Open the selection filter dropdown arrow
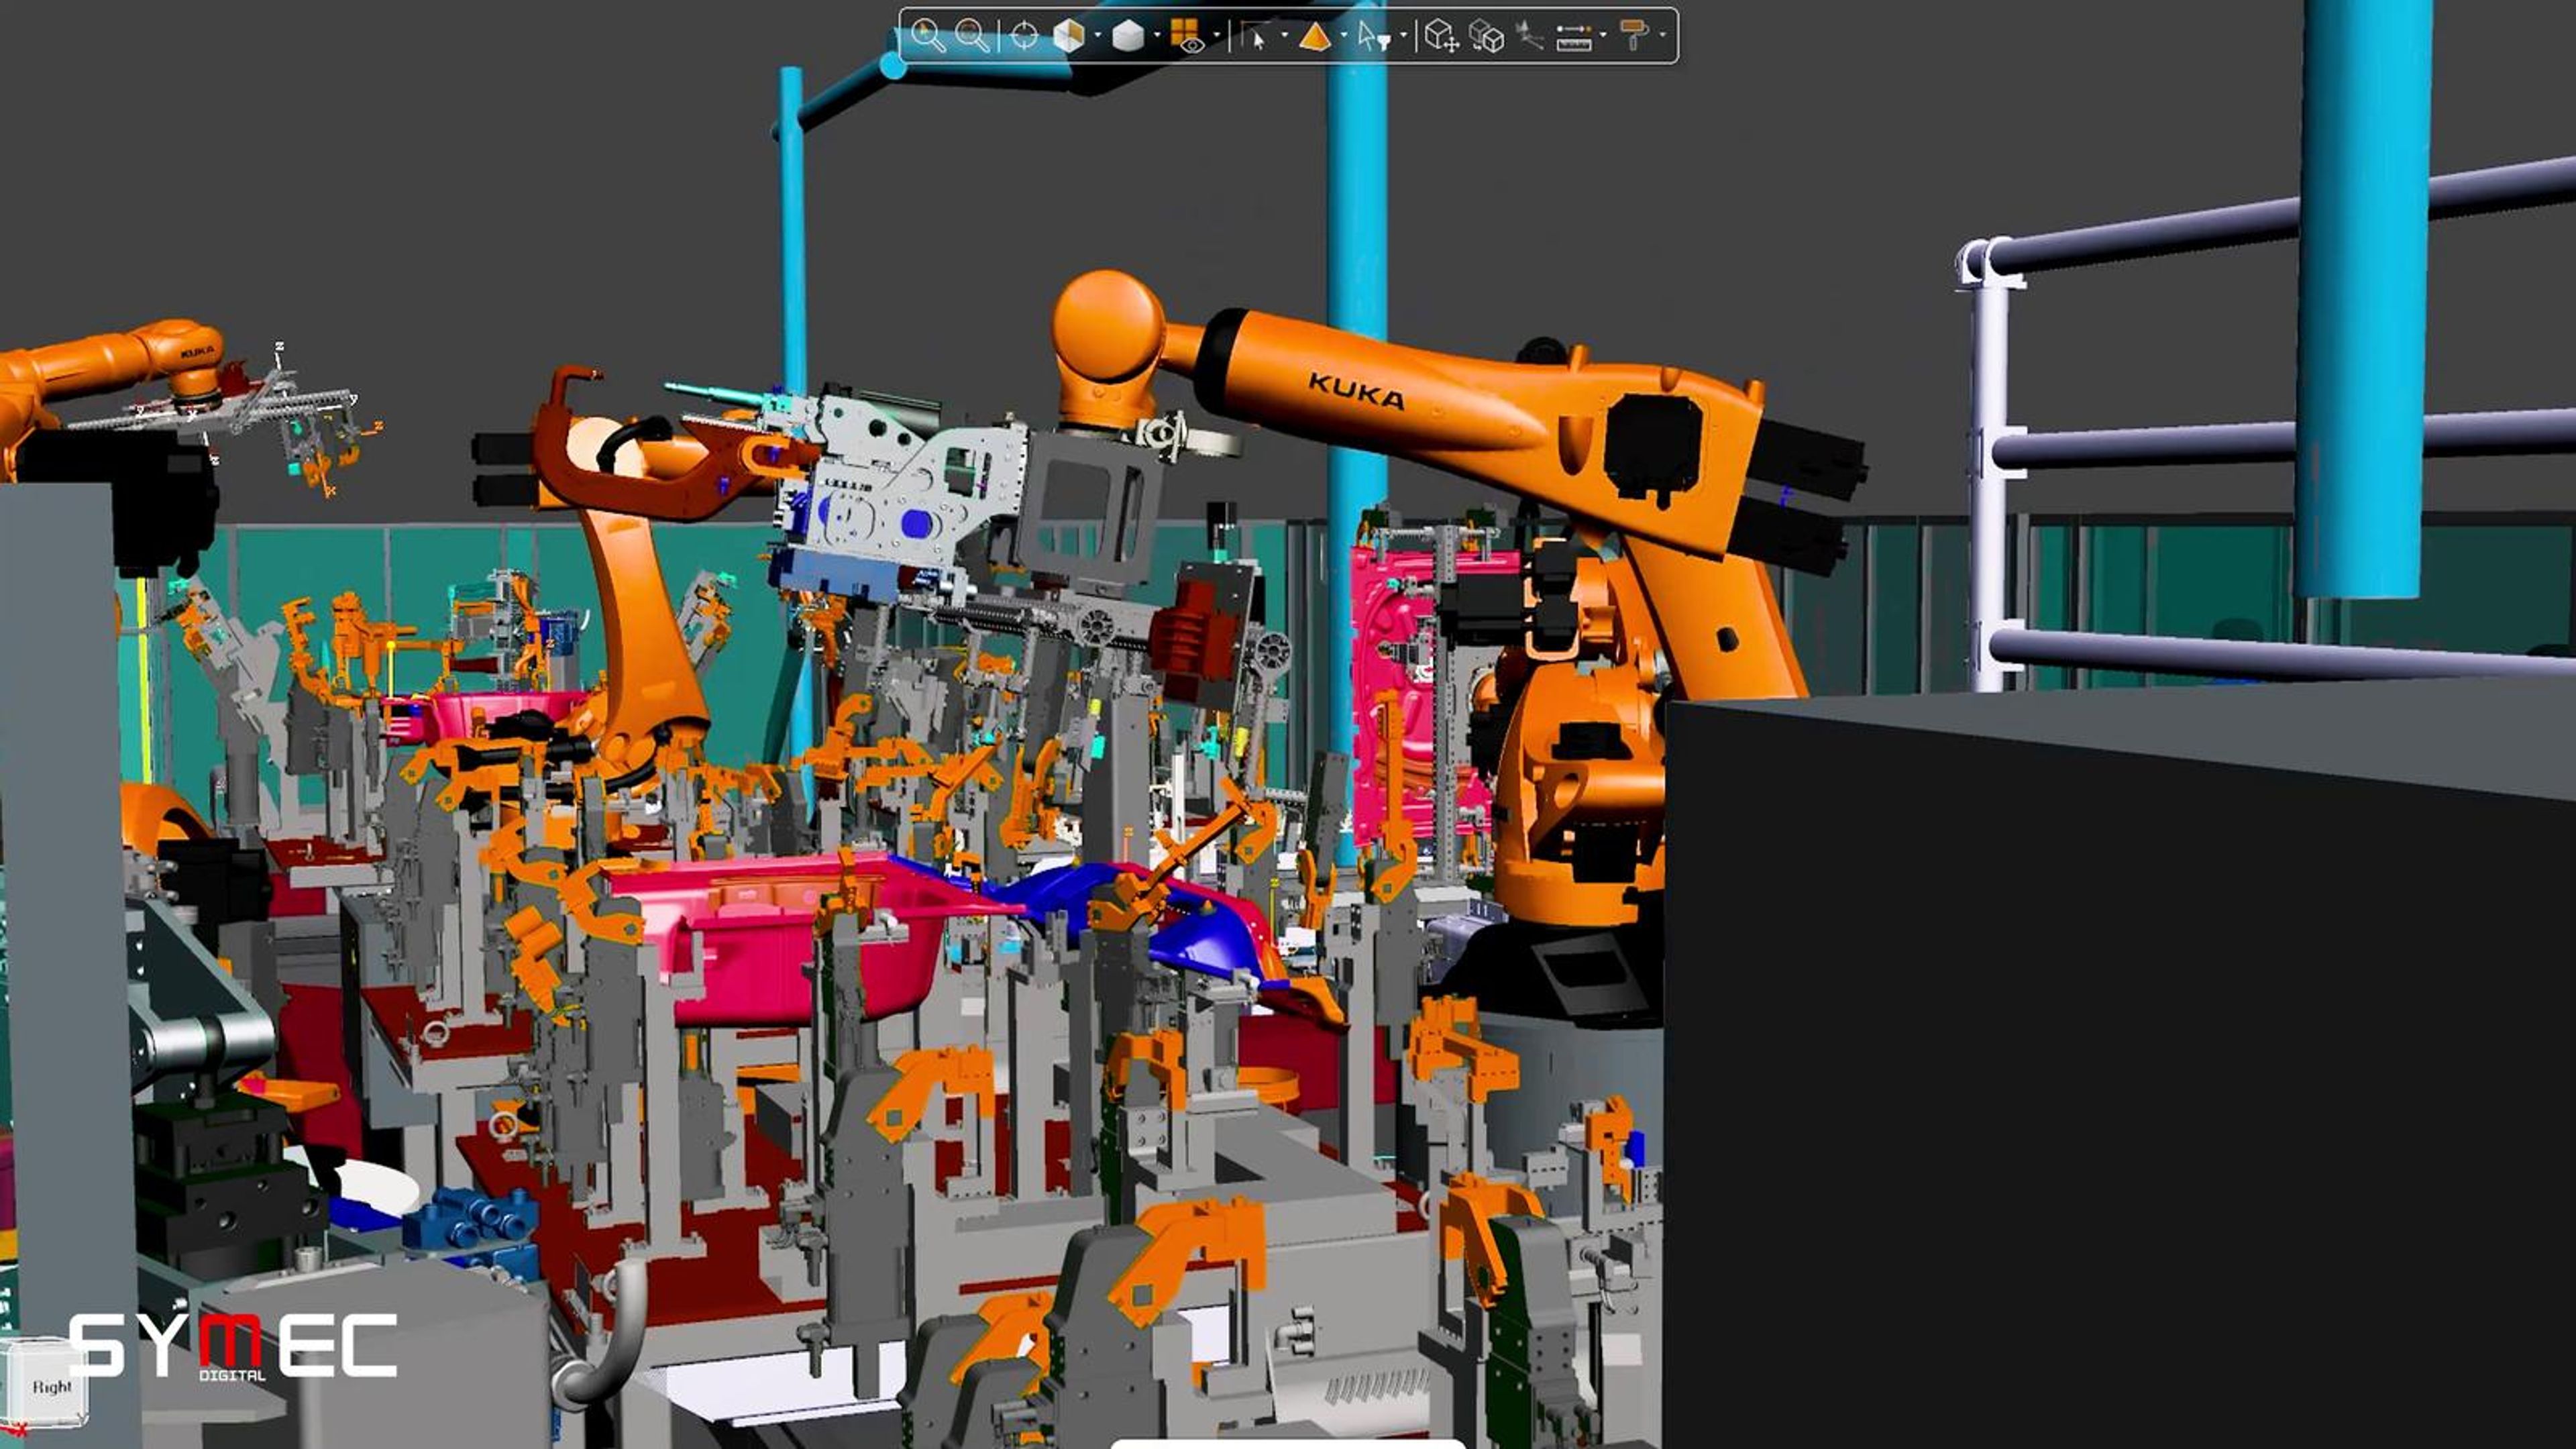The width and height of the screenshot is (2576, 1449). tap(1403, 36)
